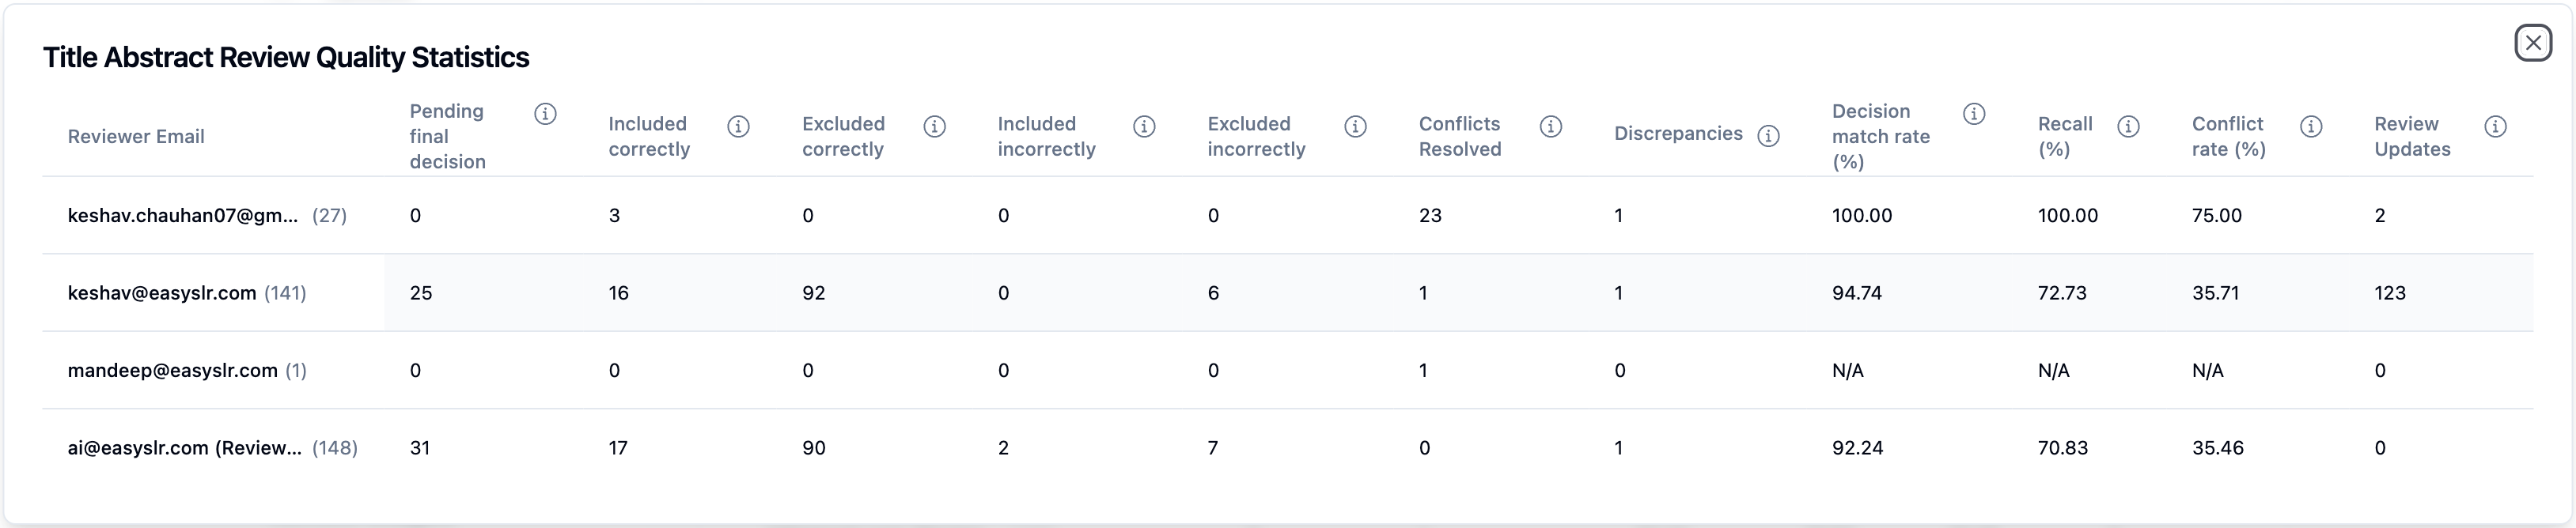Click the mandeep@easyslr.com reviewer email
This screenshot has width=2576, height=528.
(x=172, y=371)
